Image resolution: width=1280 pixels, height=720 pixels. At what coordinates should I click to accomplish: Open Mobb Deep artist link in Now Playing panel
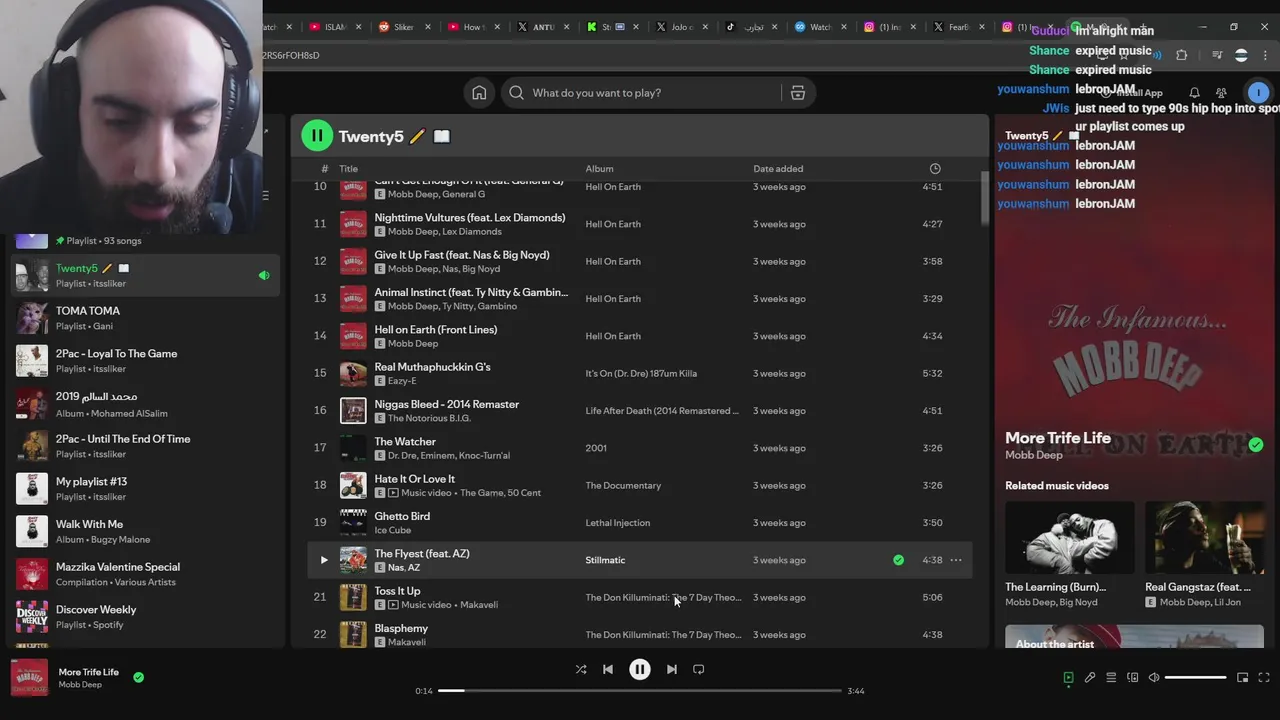[x=1034, y=455]
